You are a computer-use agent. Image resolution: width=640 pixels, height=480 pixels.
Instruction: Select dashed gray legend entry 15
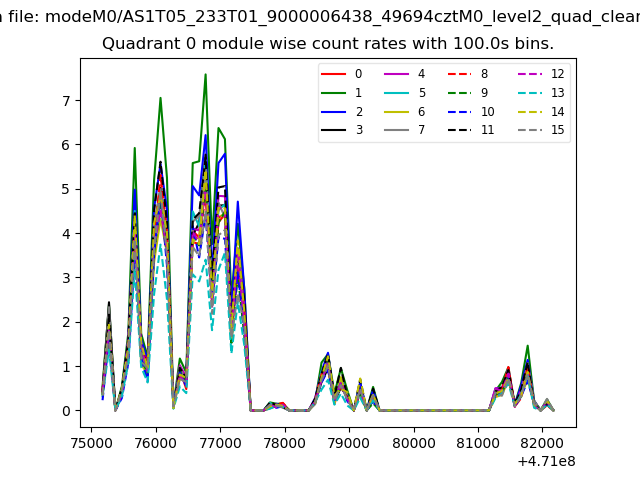530,131
